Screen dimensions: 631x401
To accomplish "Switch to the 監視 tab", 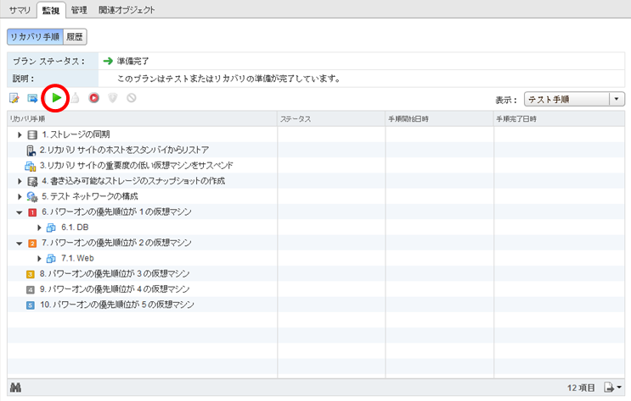I will (51, 10).
